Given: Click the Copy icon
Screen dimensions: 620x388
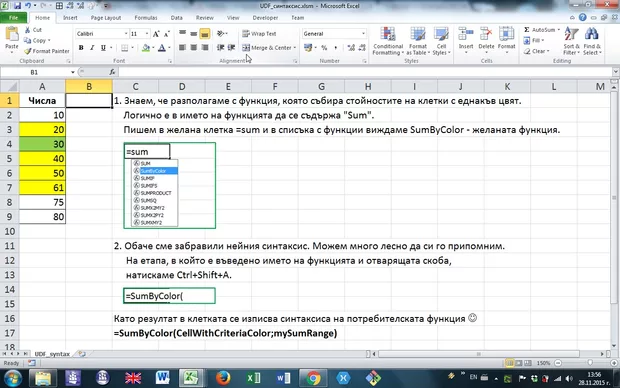Looking at the screenshot, I should pos(27,40).
